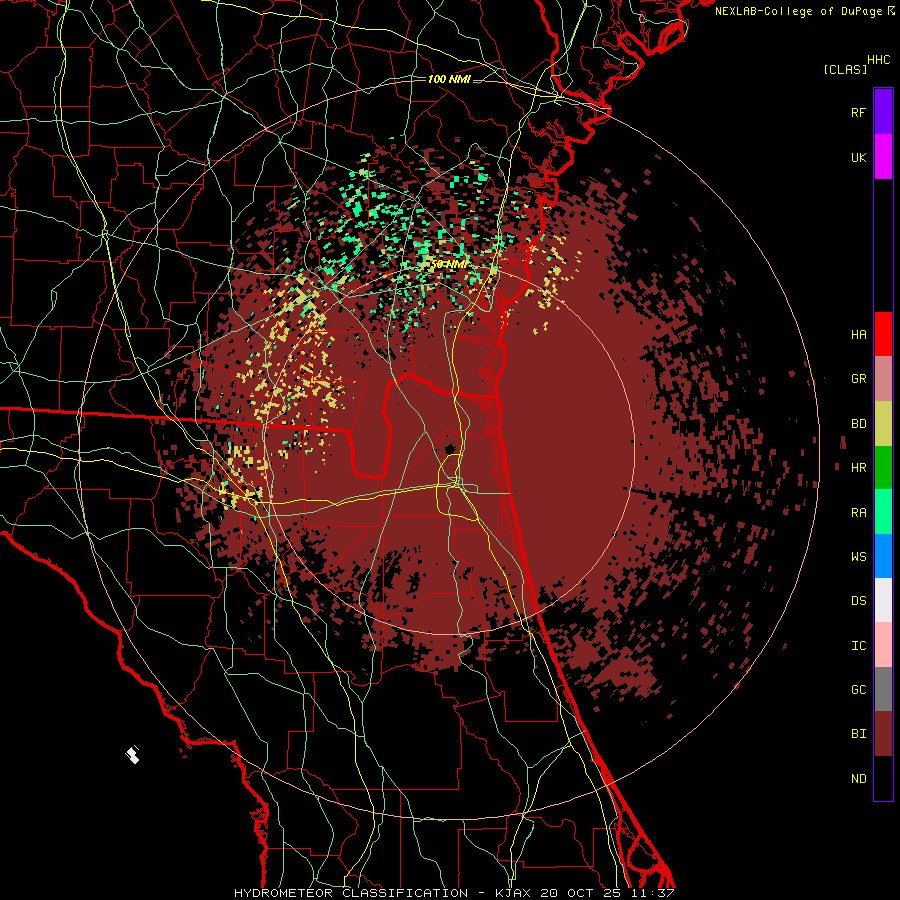
Task: Click the 20 OCT 25 date text
Action: point(581,893)
